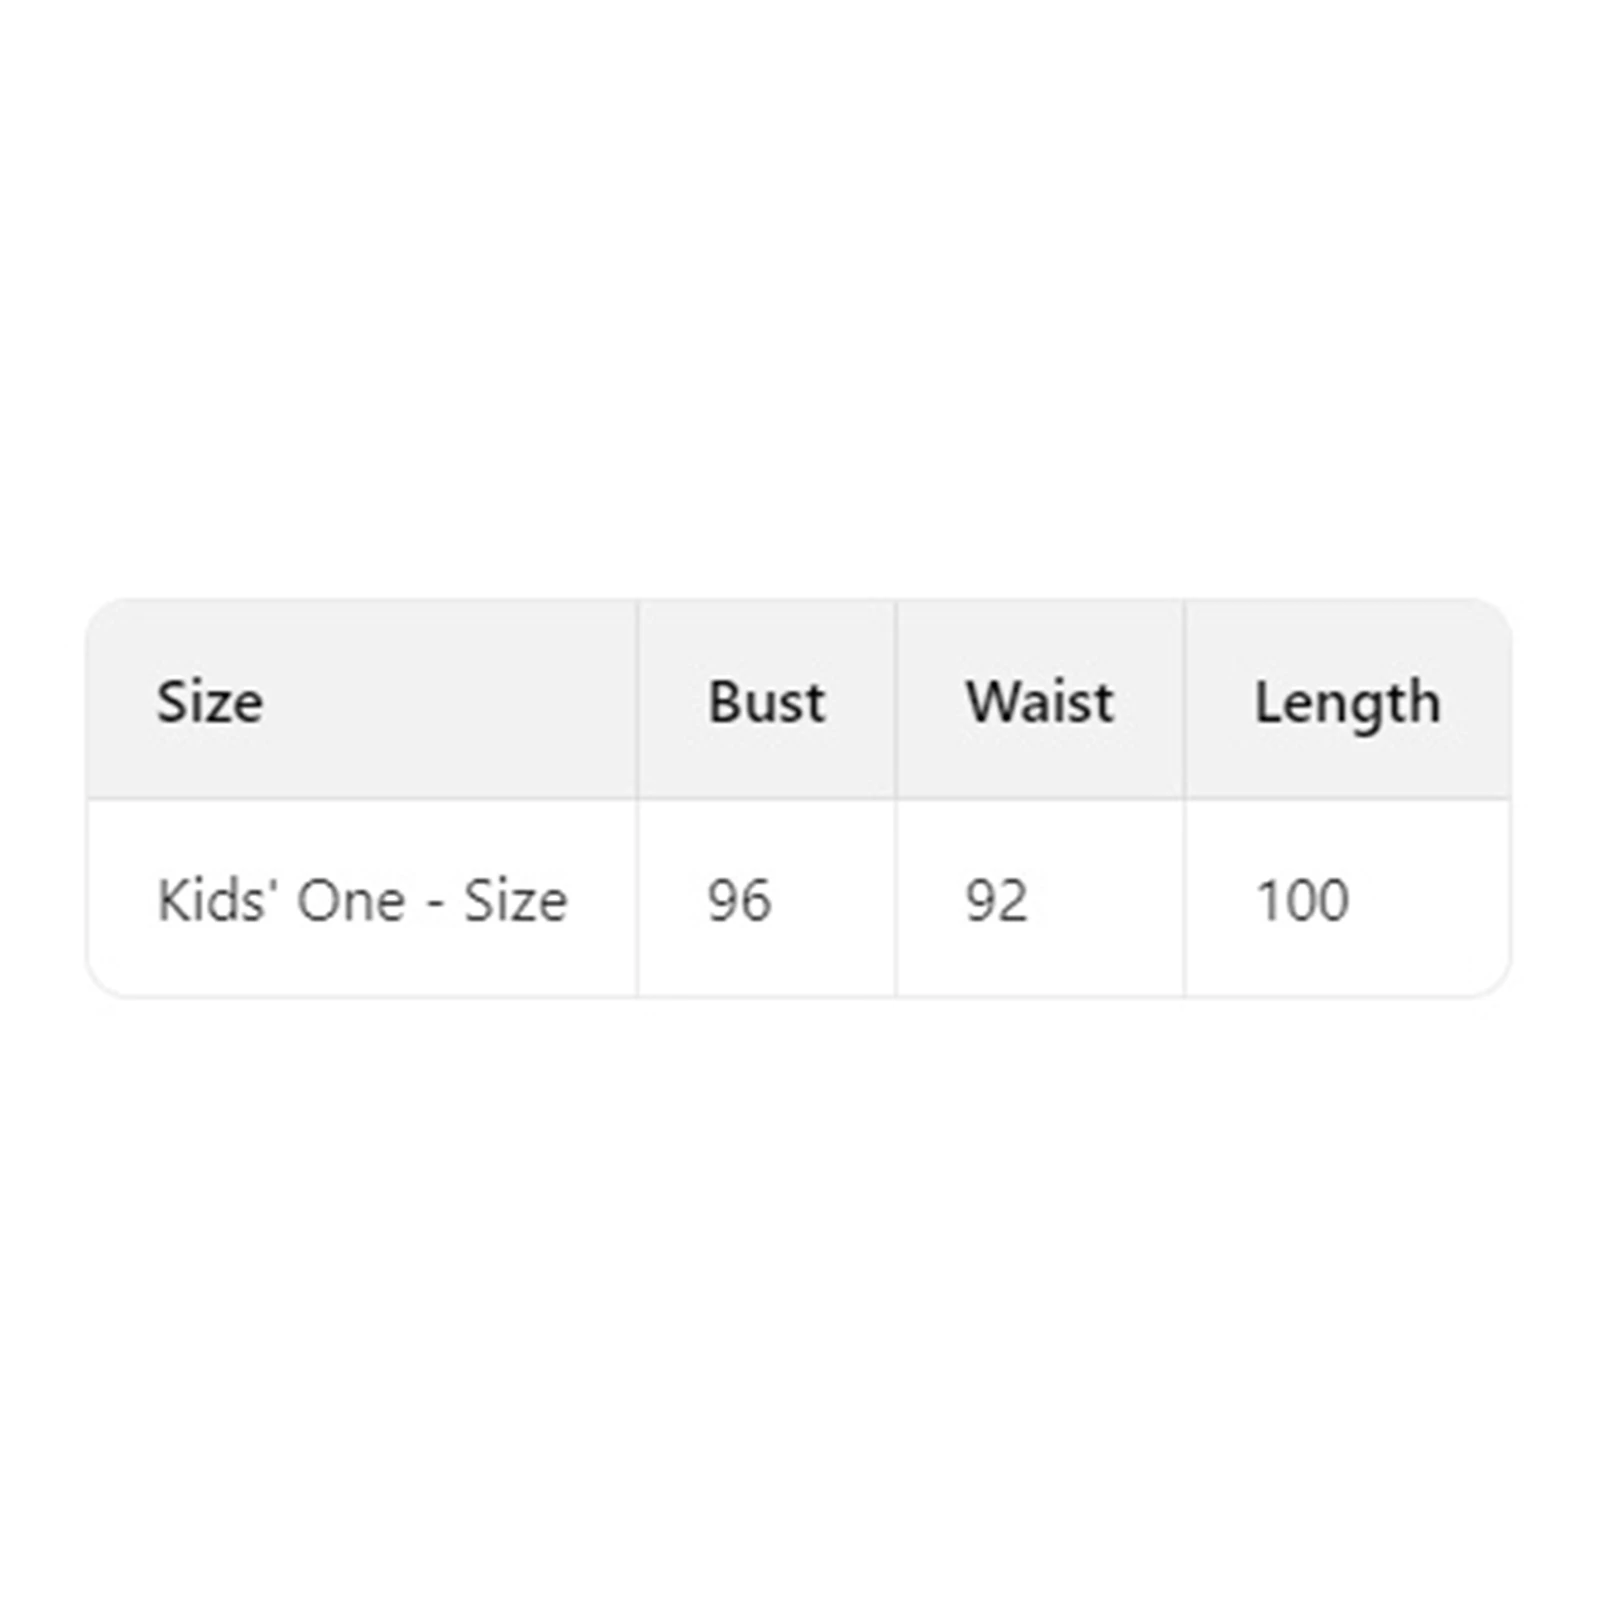Select the bust value 96
The image size is (1600, 1600).
pyautogui.click(x=739, y=900)
